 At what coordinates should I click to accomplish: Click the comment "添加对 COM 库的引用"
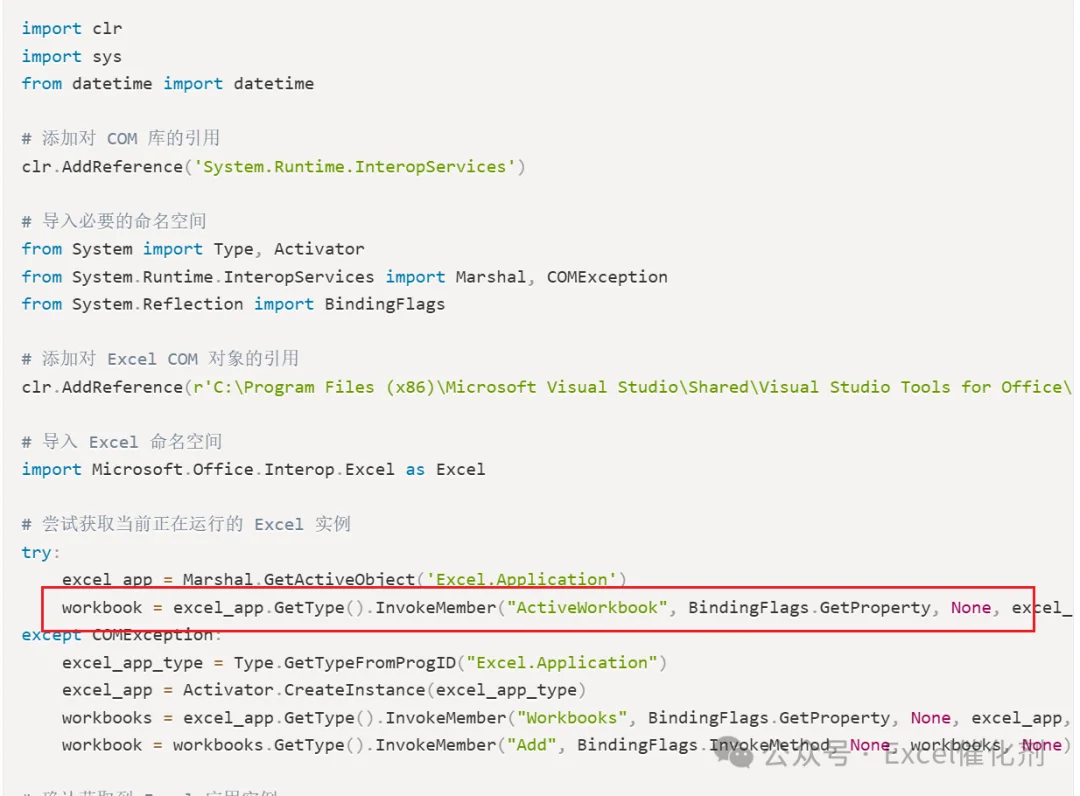[121, 138]
